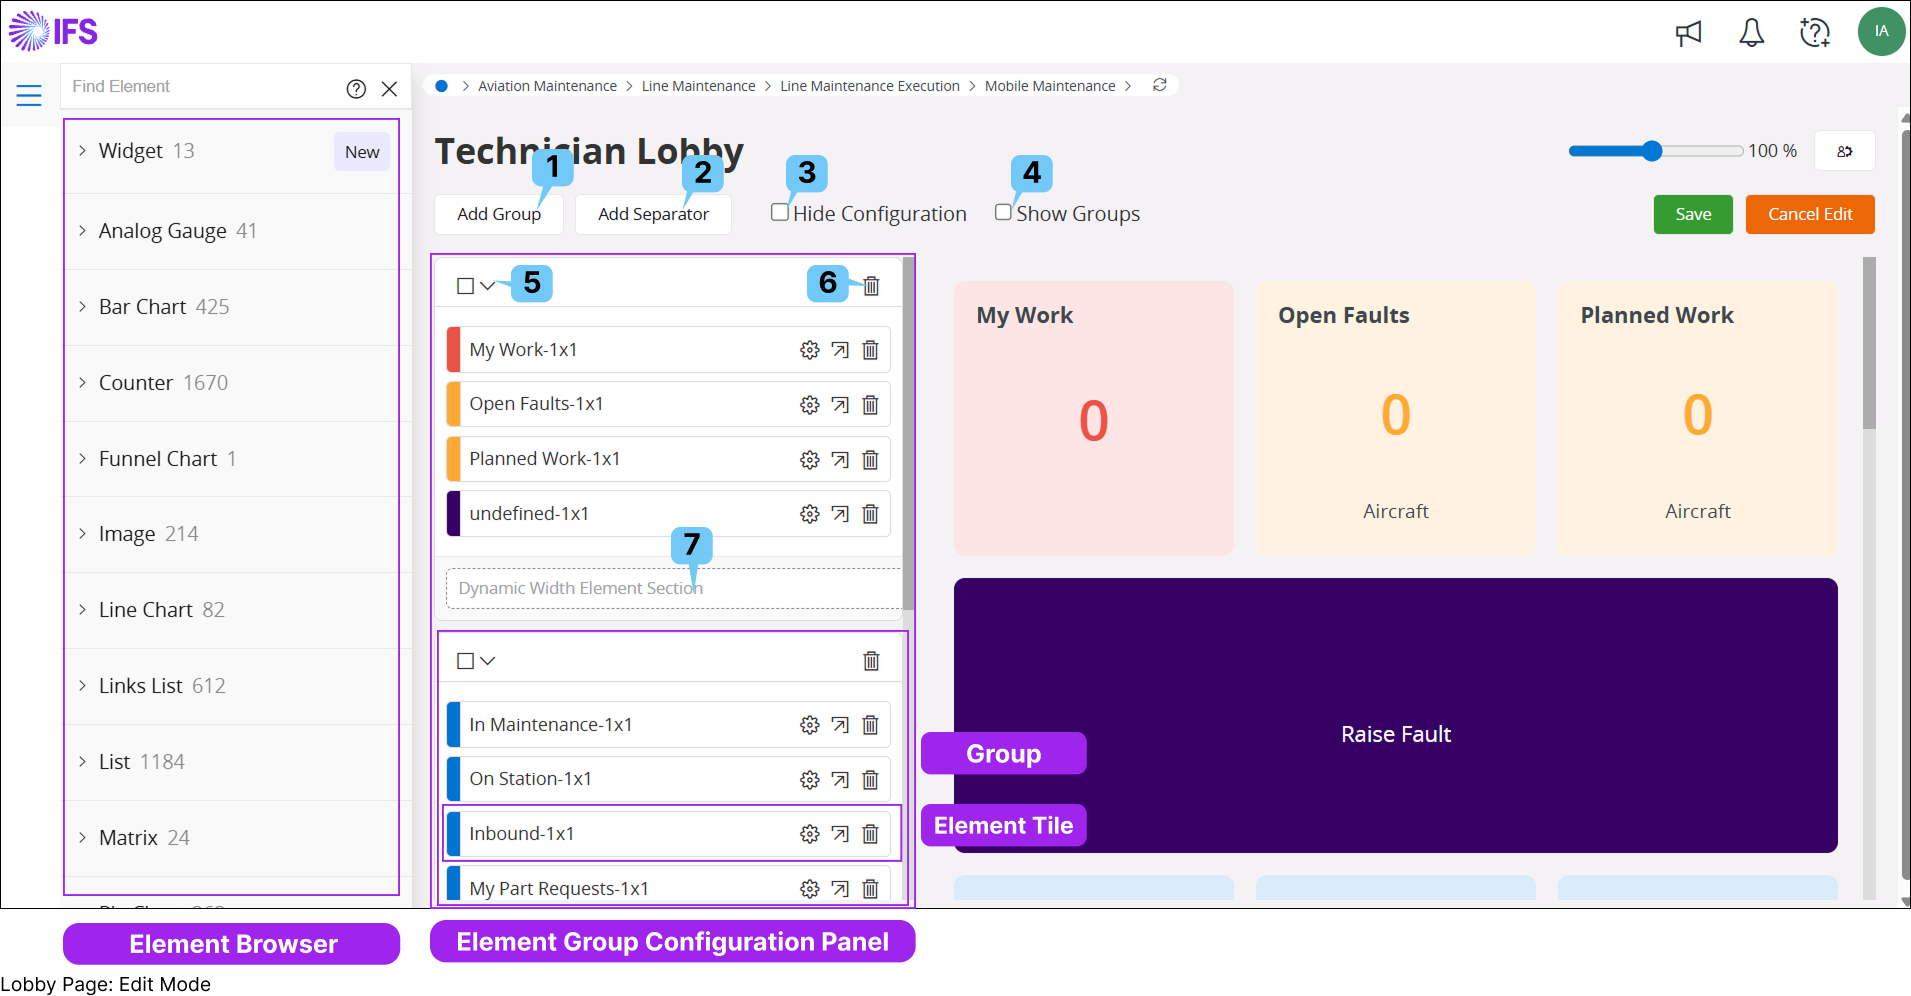Delete the My Work-1x1 tile
1911x996 pixels.
point(871,350)
